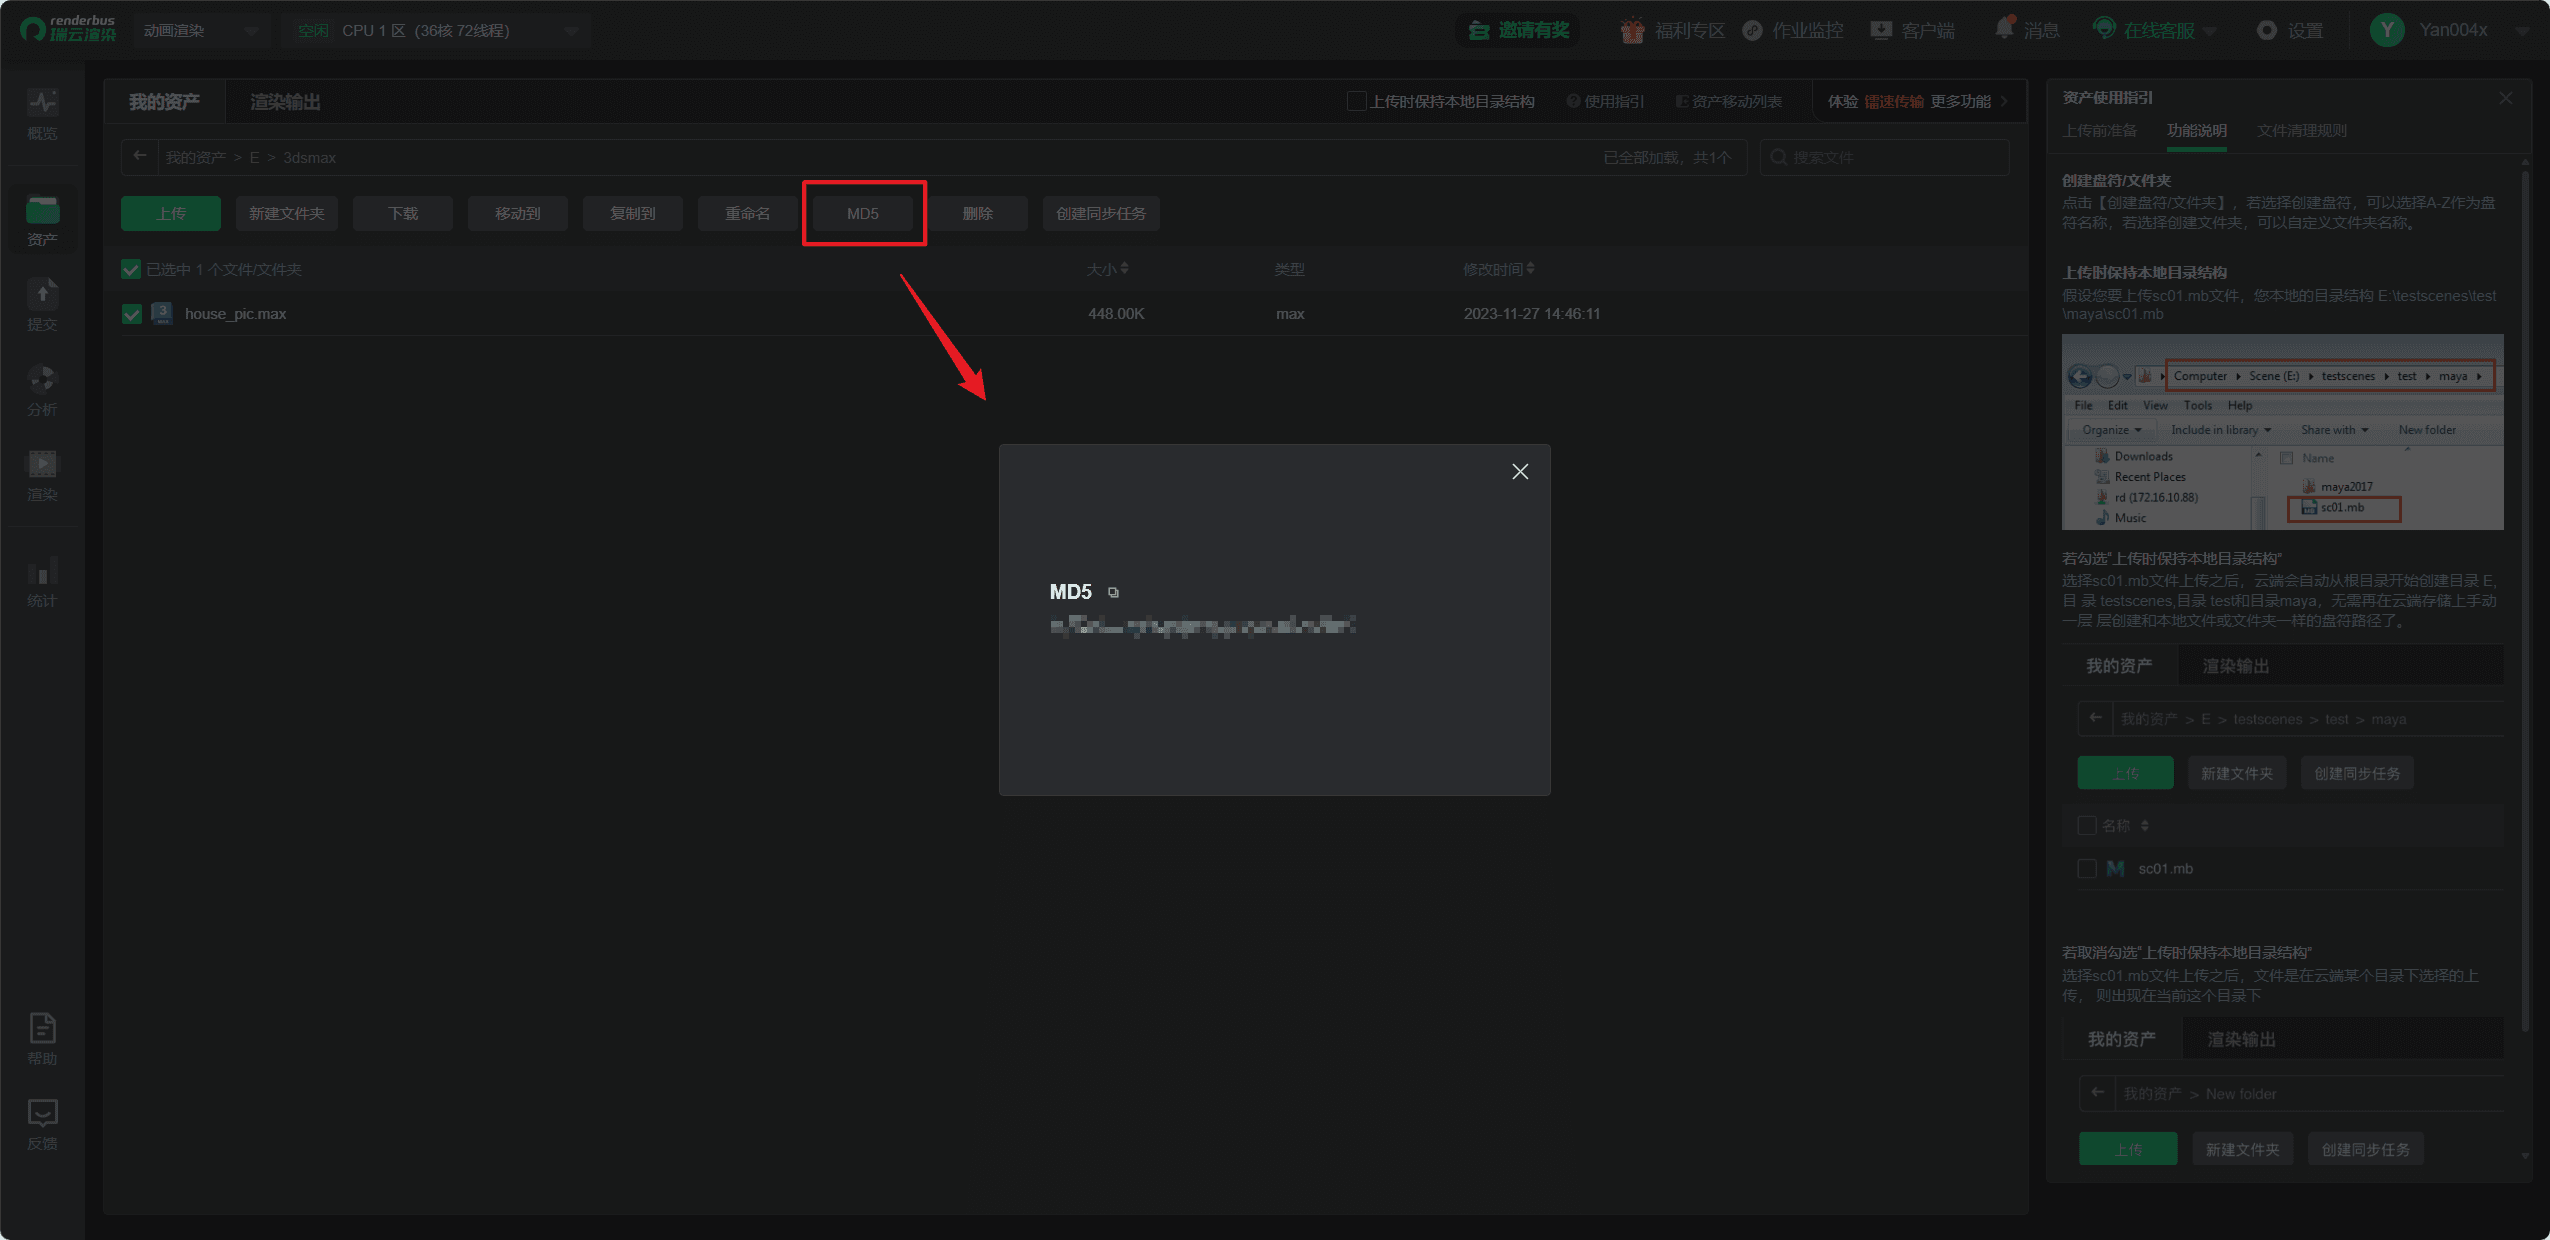
Task: Copy the MD5 value using copy icon
Action: click(x=1113, y=593)
